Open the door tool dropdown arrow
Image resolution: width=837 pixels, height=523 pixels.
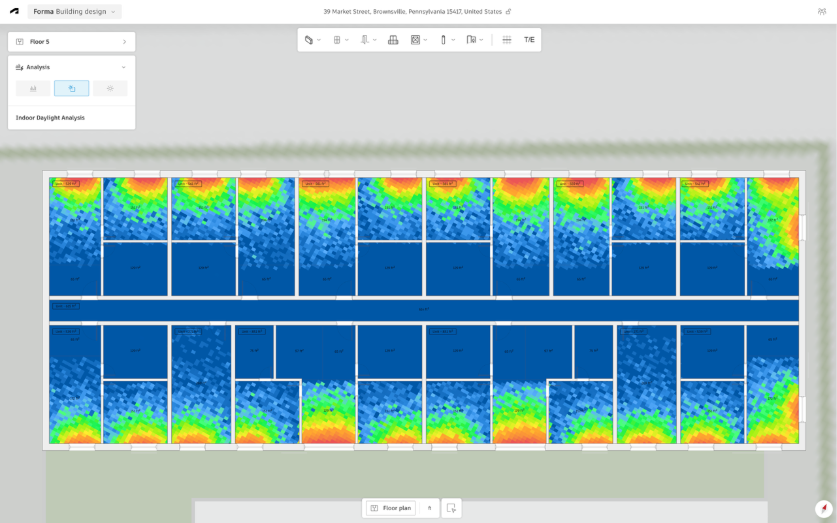click(481, 40)
